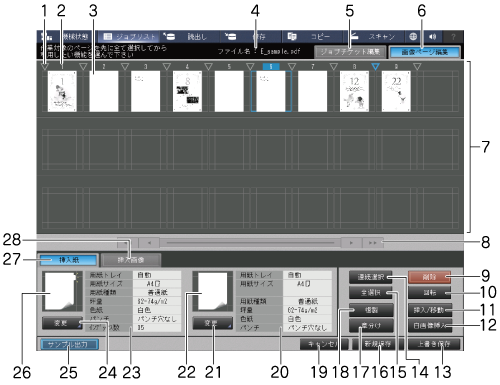Click the 挿入/移動 button
The image size is (500, 385).
[430, 310]
